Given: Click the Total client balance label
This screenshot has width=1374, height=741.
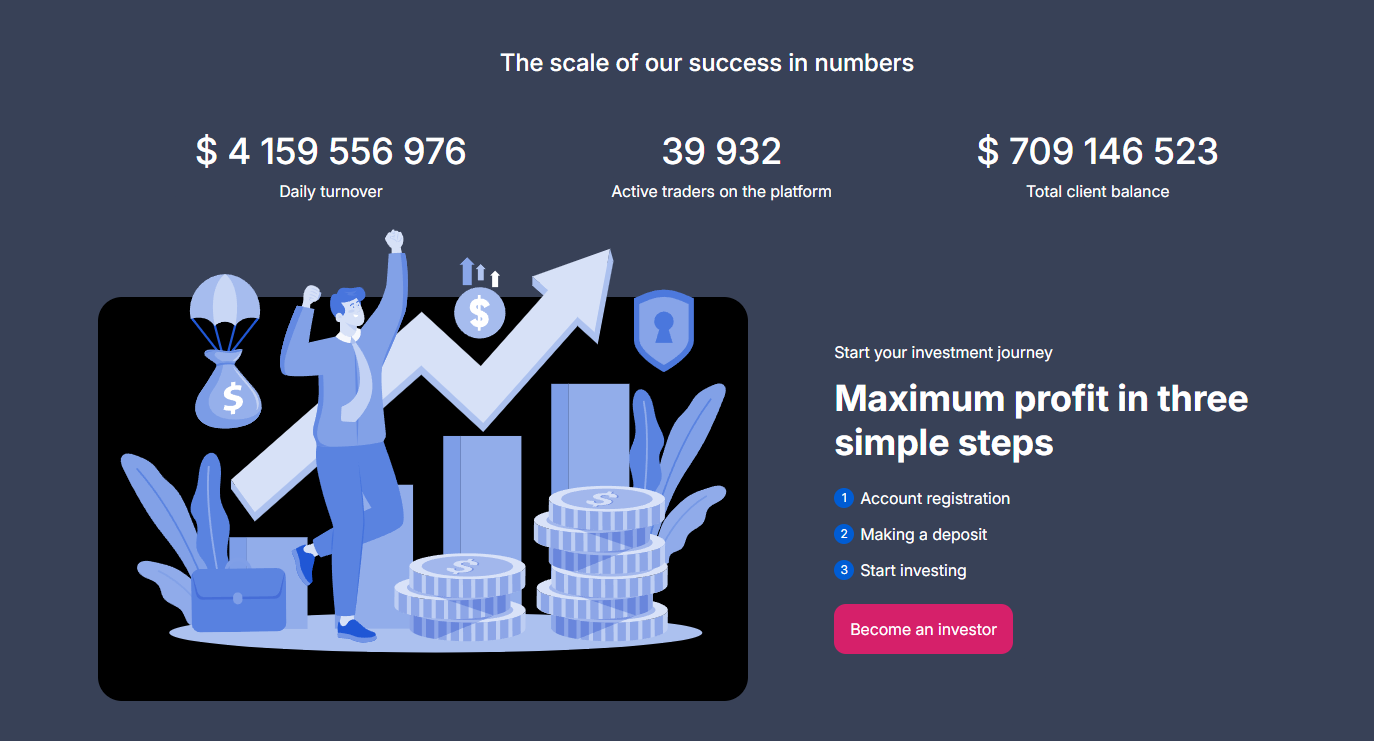Looking at the screenshot, I should (x=1097, y=191).
